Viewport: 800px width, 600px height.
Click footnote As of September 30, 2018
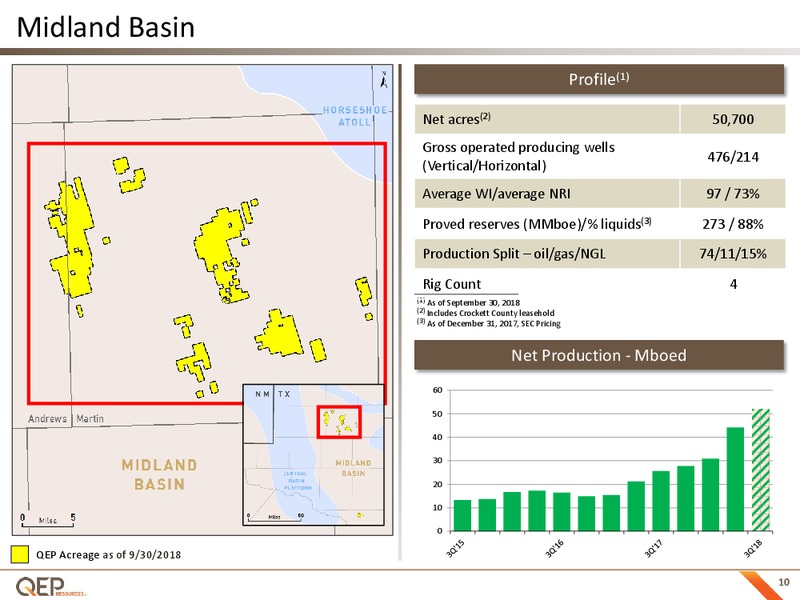[468, 303]
